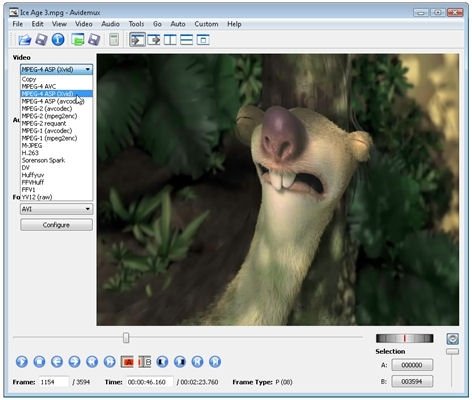Open the bitrate Calculator toolbar icon
472x400 pixels.
point(114,40)
